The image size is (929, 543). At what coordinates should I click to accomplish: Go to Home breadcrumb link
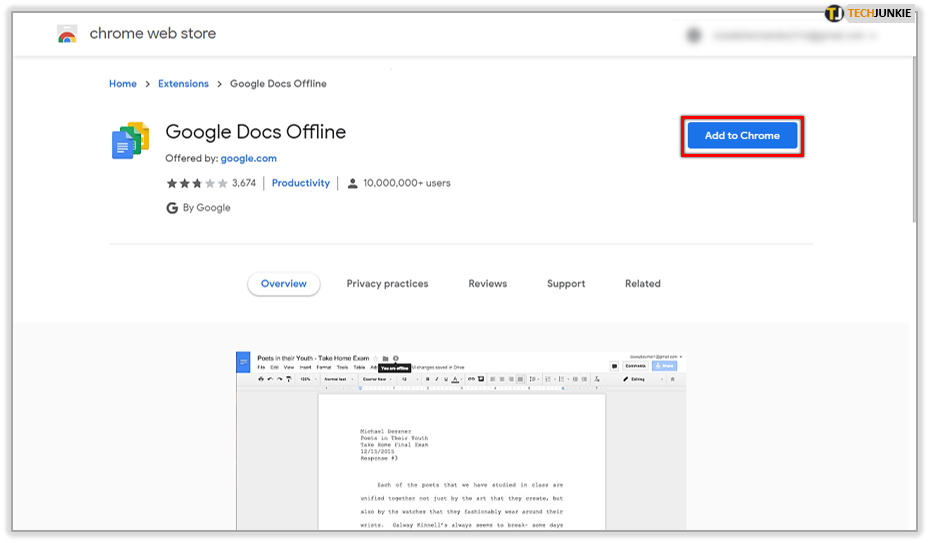pos(123,84)
